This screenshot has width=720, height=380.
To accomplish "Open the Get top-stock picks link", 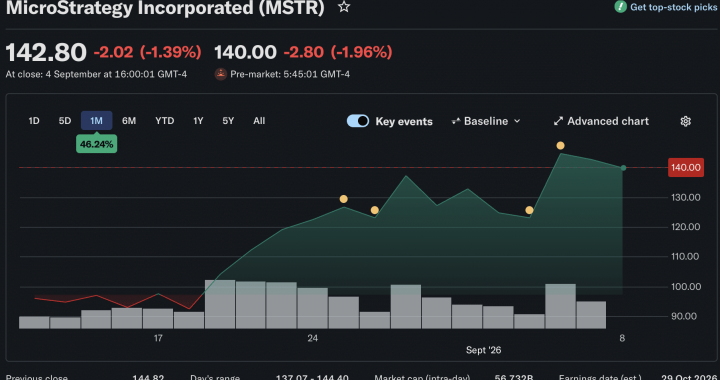I will 673,7.
